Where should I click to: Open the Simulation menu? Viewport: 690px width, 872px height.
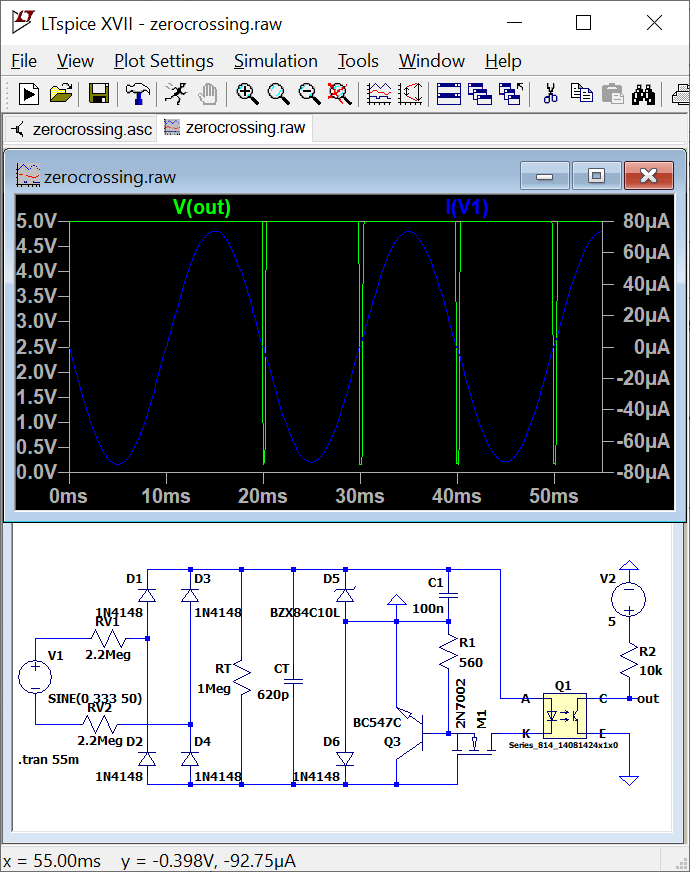(275, 61)
